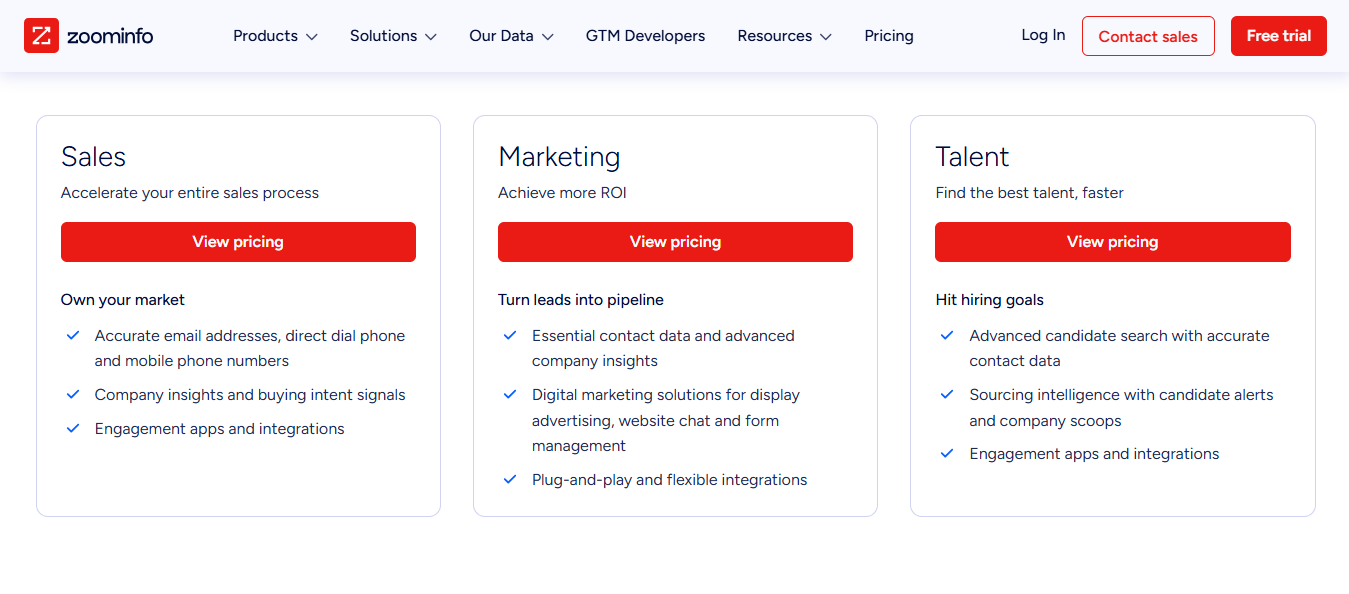This screenshot has width=1349, height=594.
Task: Click checkmark beside Essential contact data item
Action: pos(510,336)
